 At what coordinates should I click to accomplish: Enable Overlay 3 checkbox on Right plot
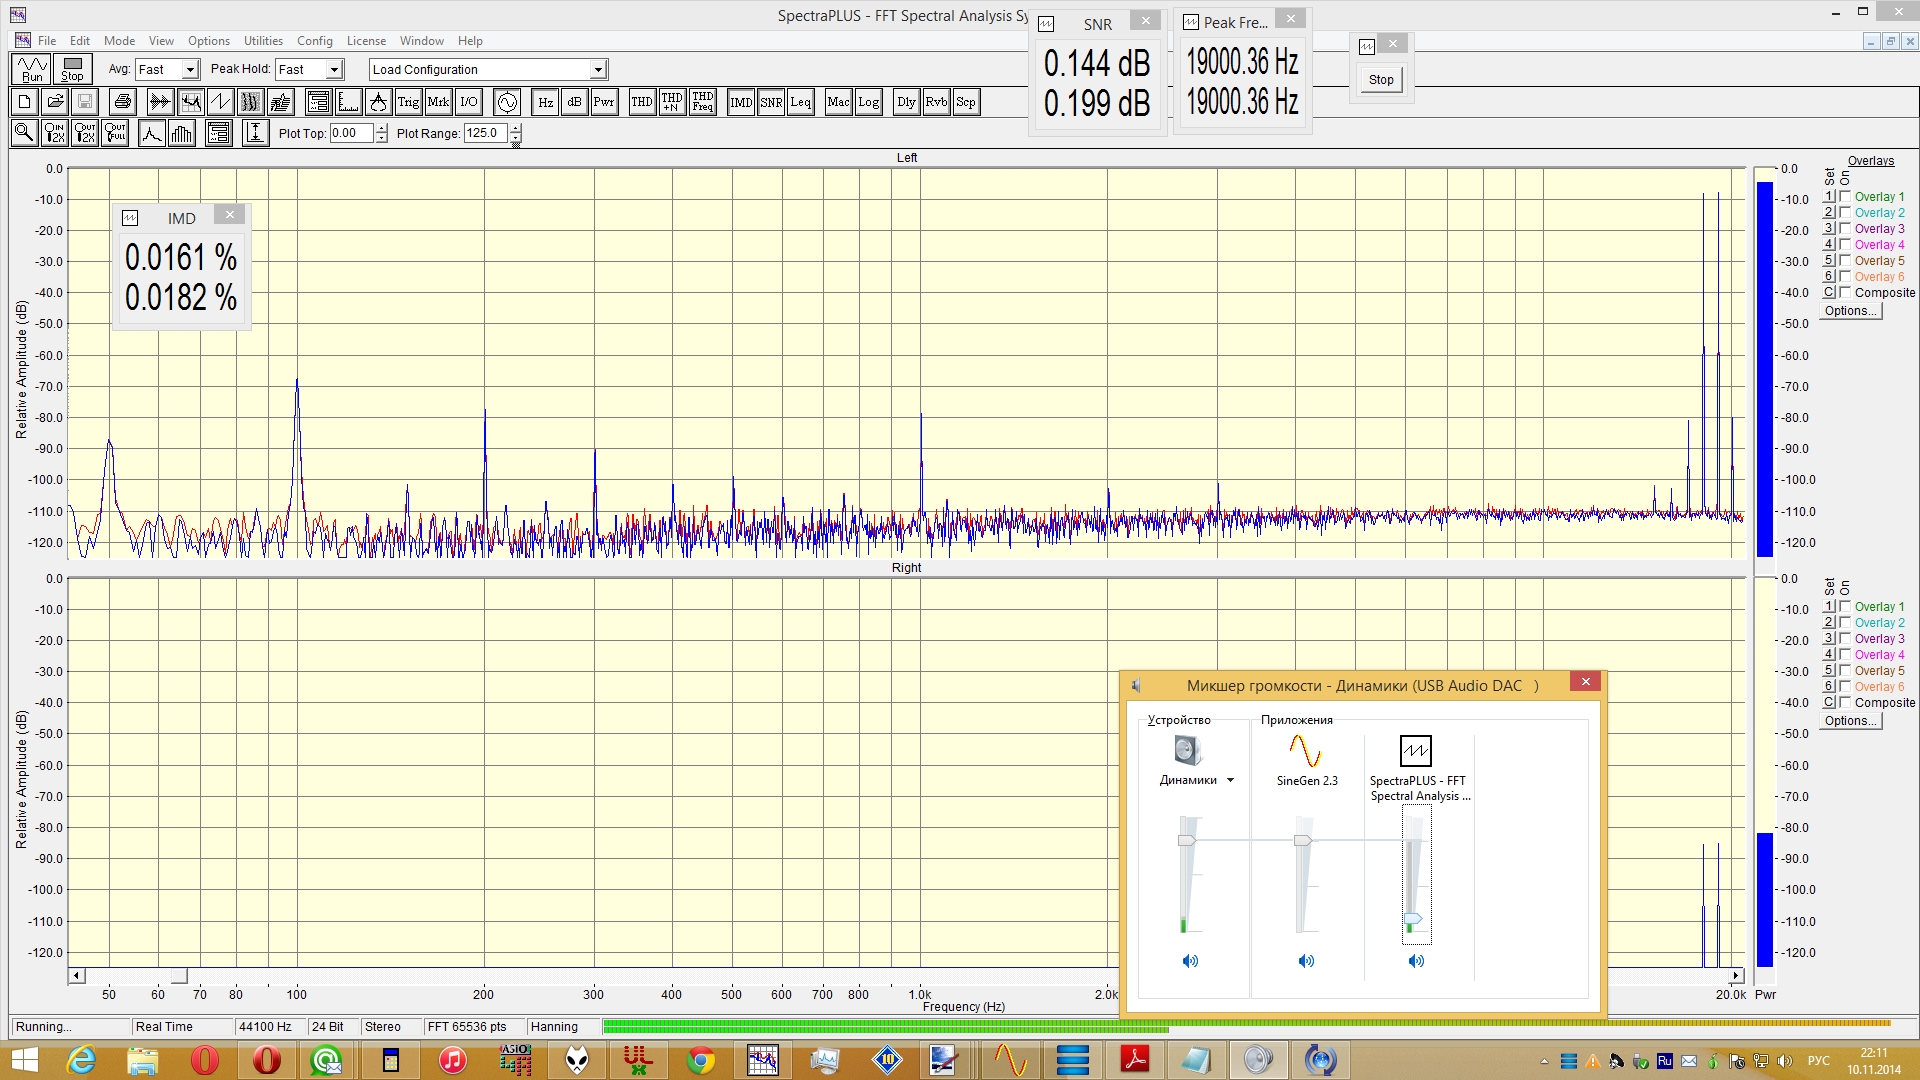pos(1845,639)
